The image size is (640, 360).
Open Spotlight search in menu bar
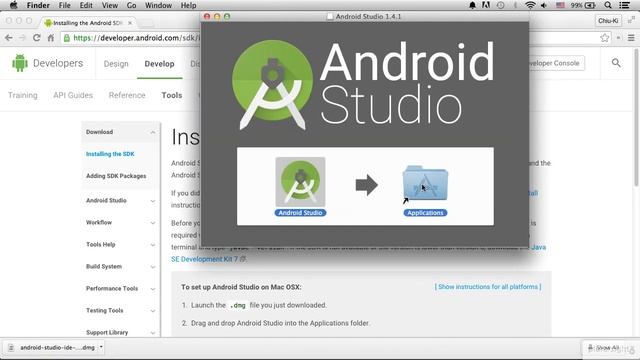(608, 5)
